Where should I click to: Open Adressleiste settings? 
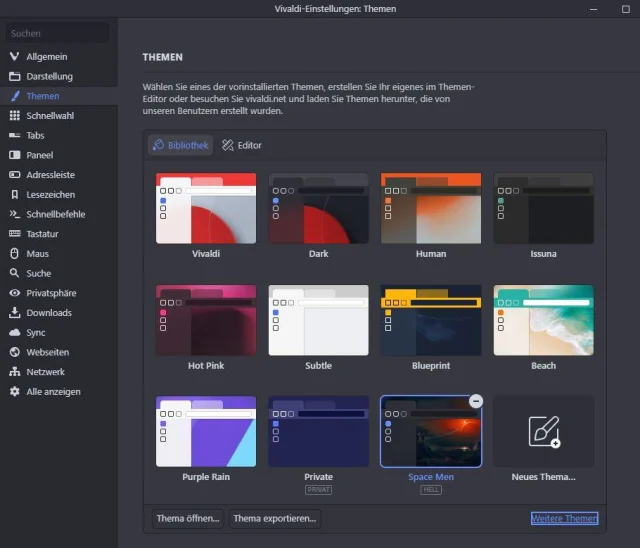pos(59,175)
